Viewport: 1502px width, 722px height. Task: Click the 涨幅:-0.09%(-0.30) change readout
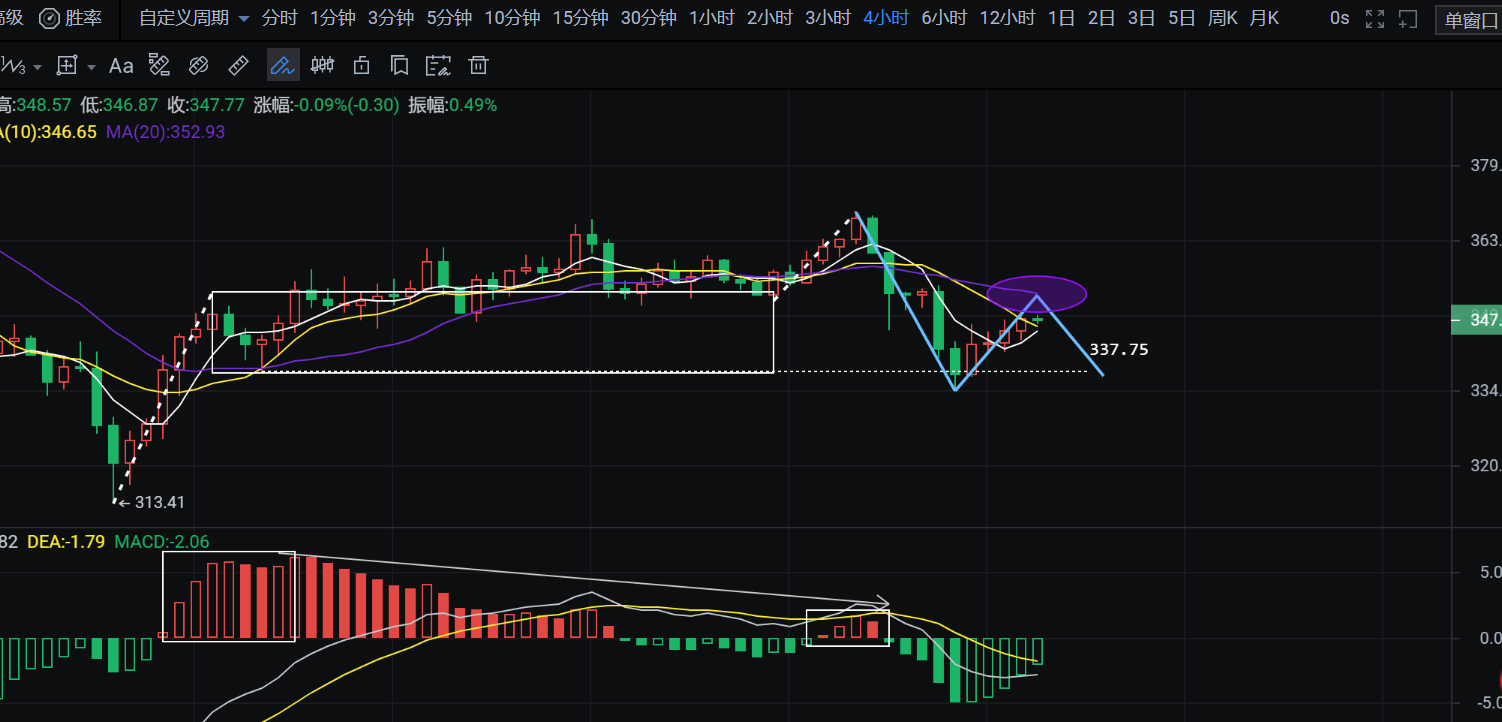coord(326,105)
